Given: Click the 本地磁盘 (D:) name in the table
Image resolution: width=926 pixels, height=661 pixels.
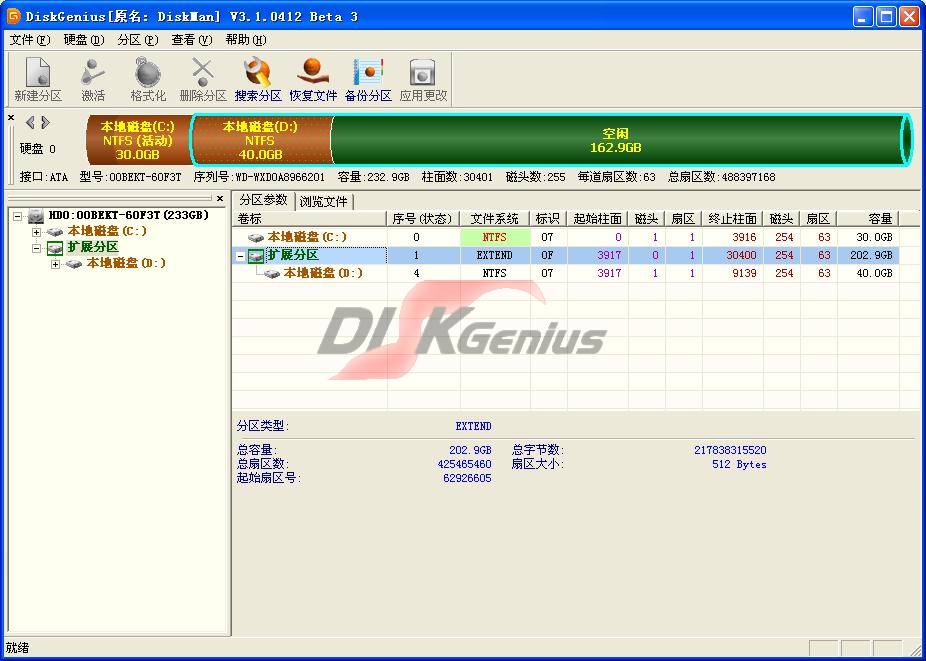Looking at the screenshot, I should [x=323, y=273].
